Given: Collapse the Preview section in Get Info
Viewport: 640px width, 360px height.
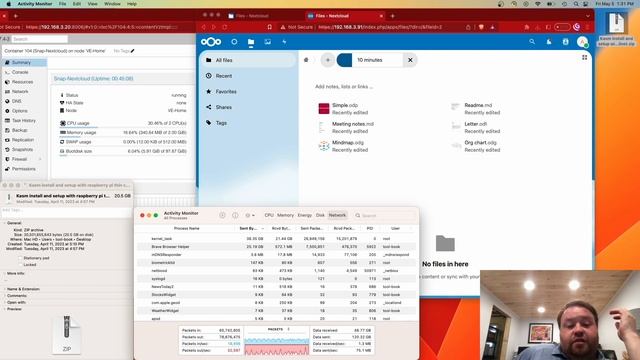Looking at the screenshot, I should (x=5, y=309).
